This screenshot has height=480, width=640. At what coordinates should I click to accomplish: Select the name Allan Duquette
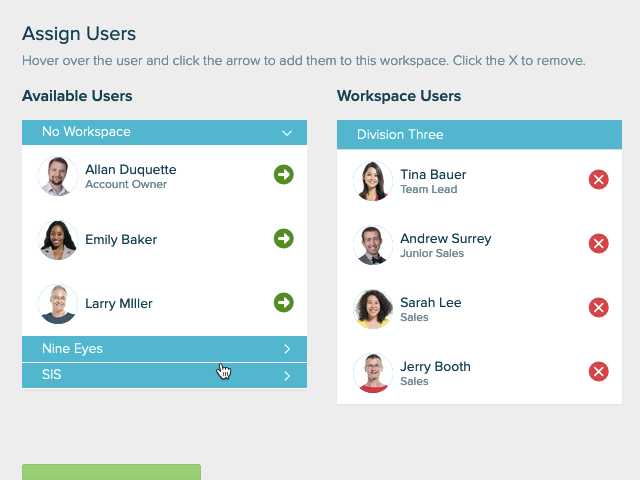coord(131,169)
